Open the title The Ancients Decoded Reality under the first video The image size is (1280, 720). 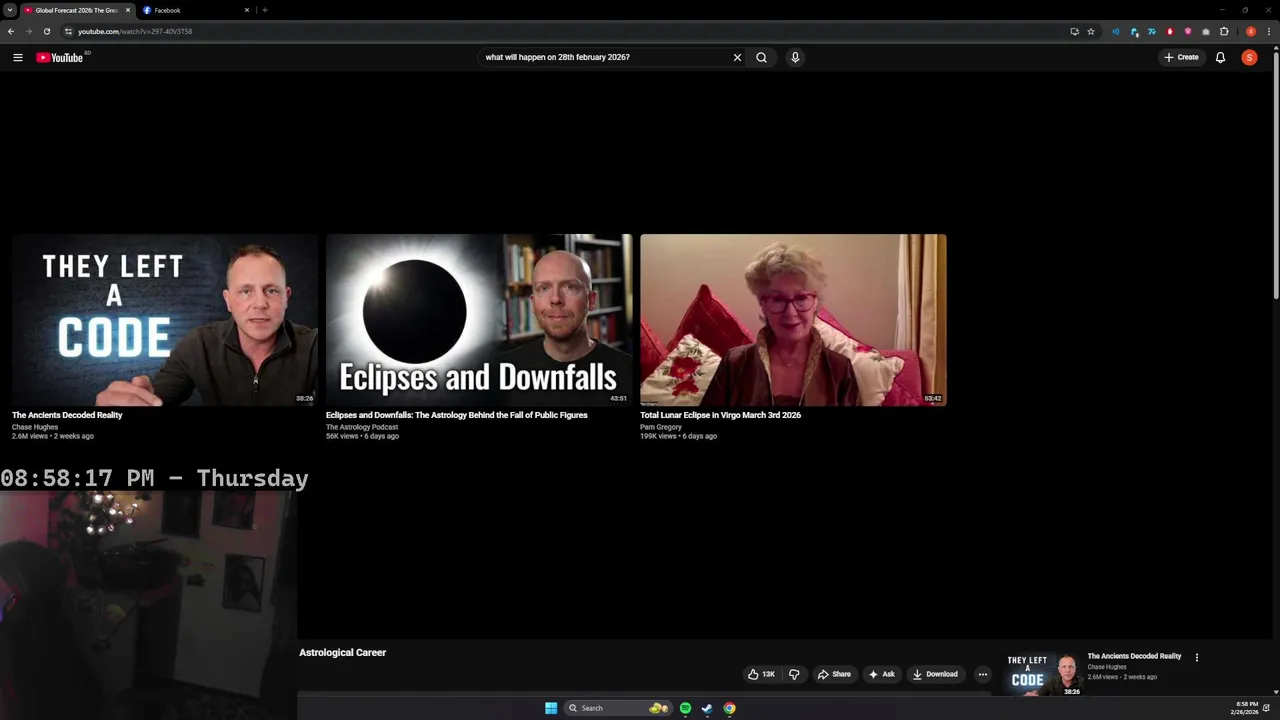(x=67, y=415)
